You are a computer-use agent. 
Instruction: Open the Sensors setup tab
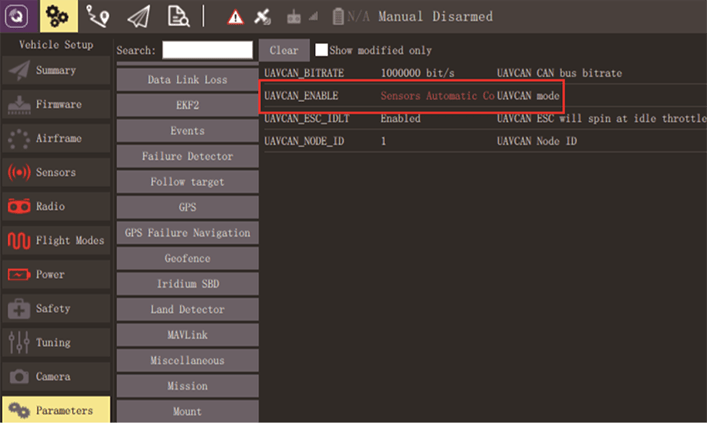tap(55, 173)
